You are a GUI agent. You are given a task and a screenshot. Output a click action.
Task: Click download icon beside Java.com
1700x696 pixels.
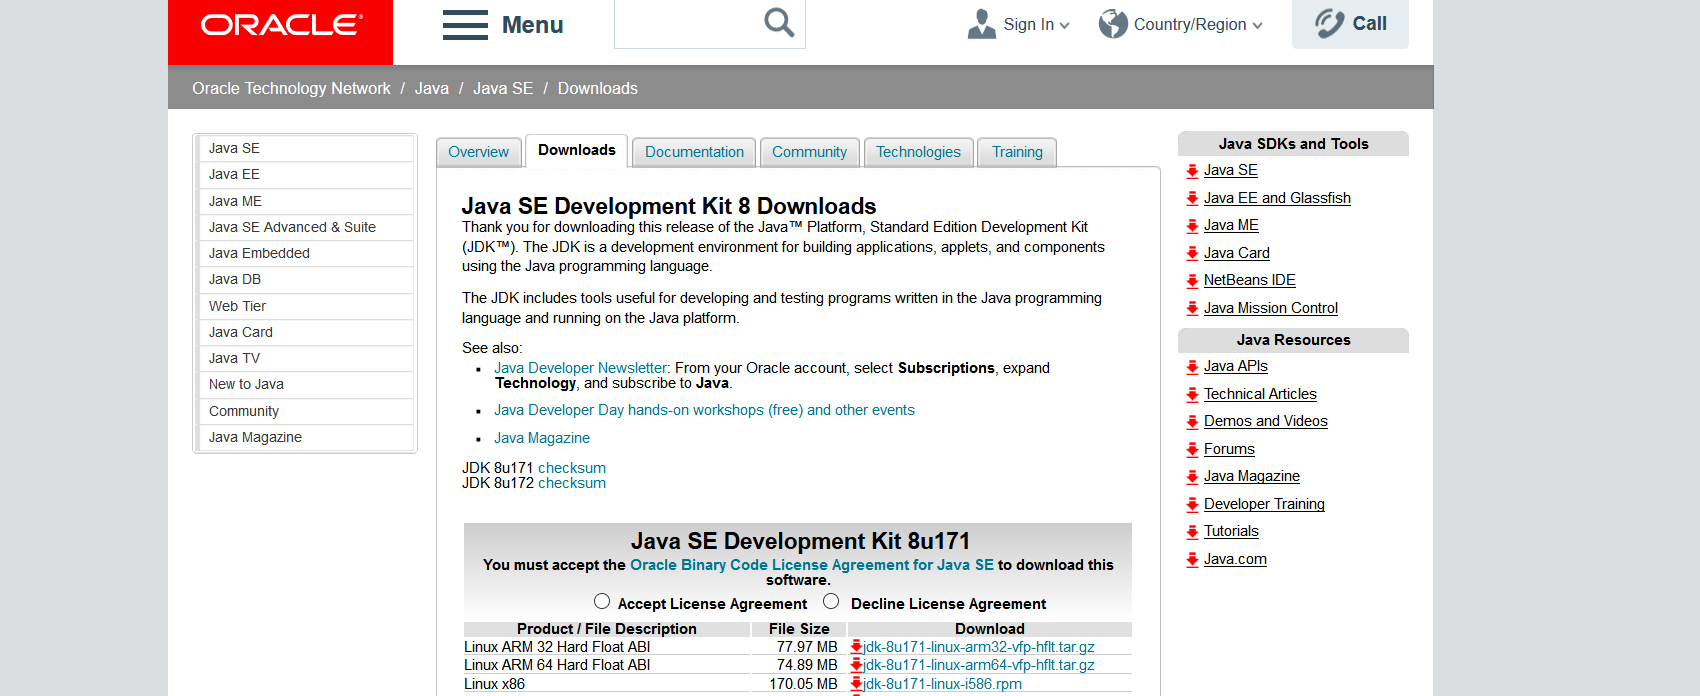1192,560
